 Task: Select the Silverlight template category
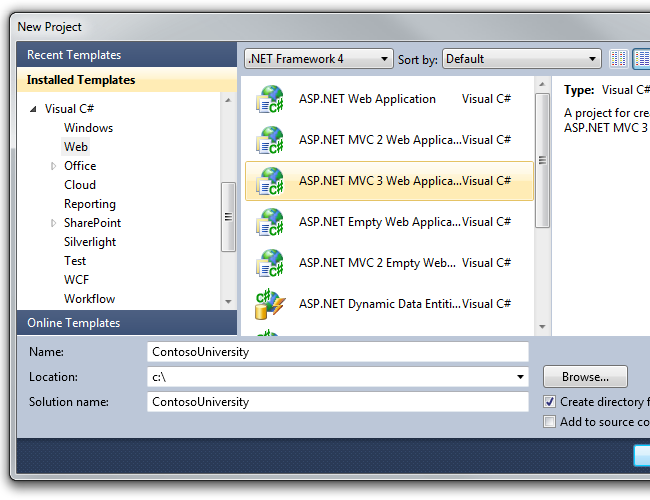[90, 242]
